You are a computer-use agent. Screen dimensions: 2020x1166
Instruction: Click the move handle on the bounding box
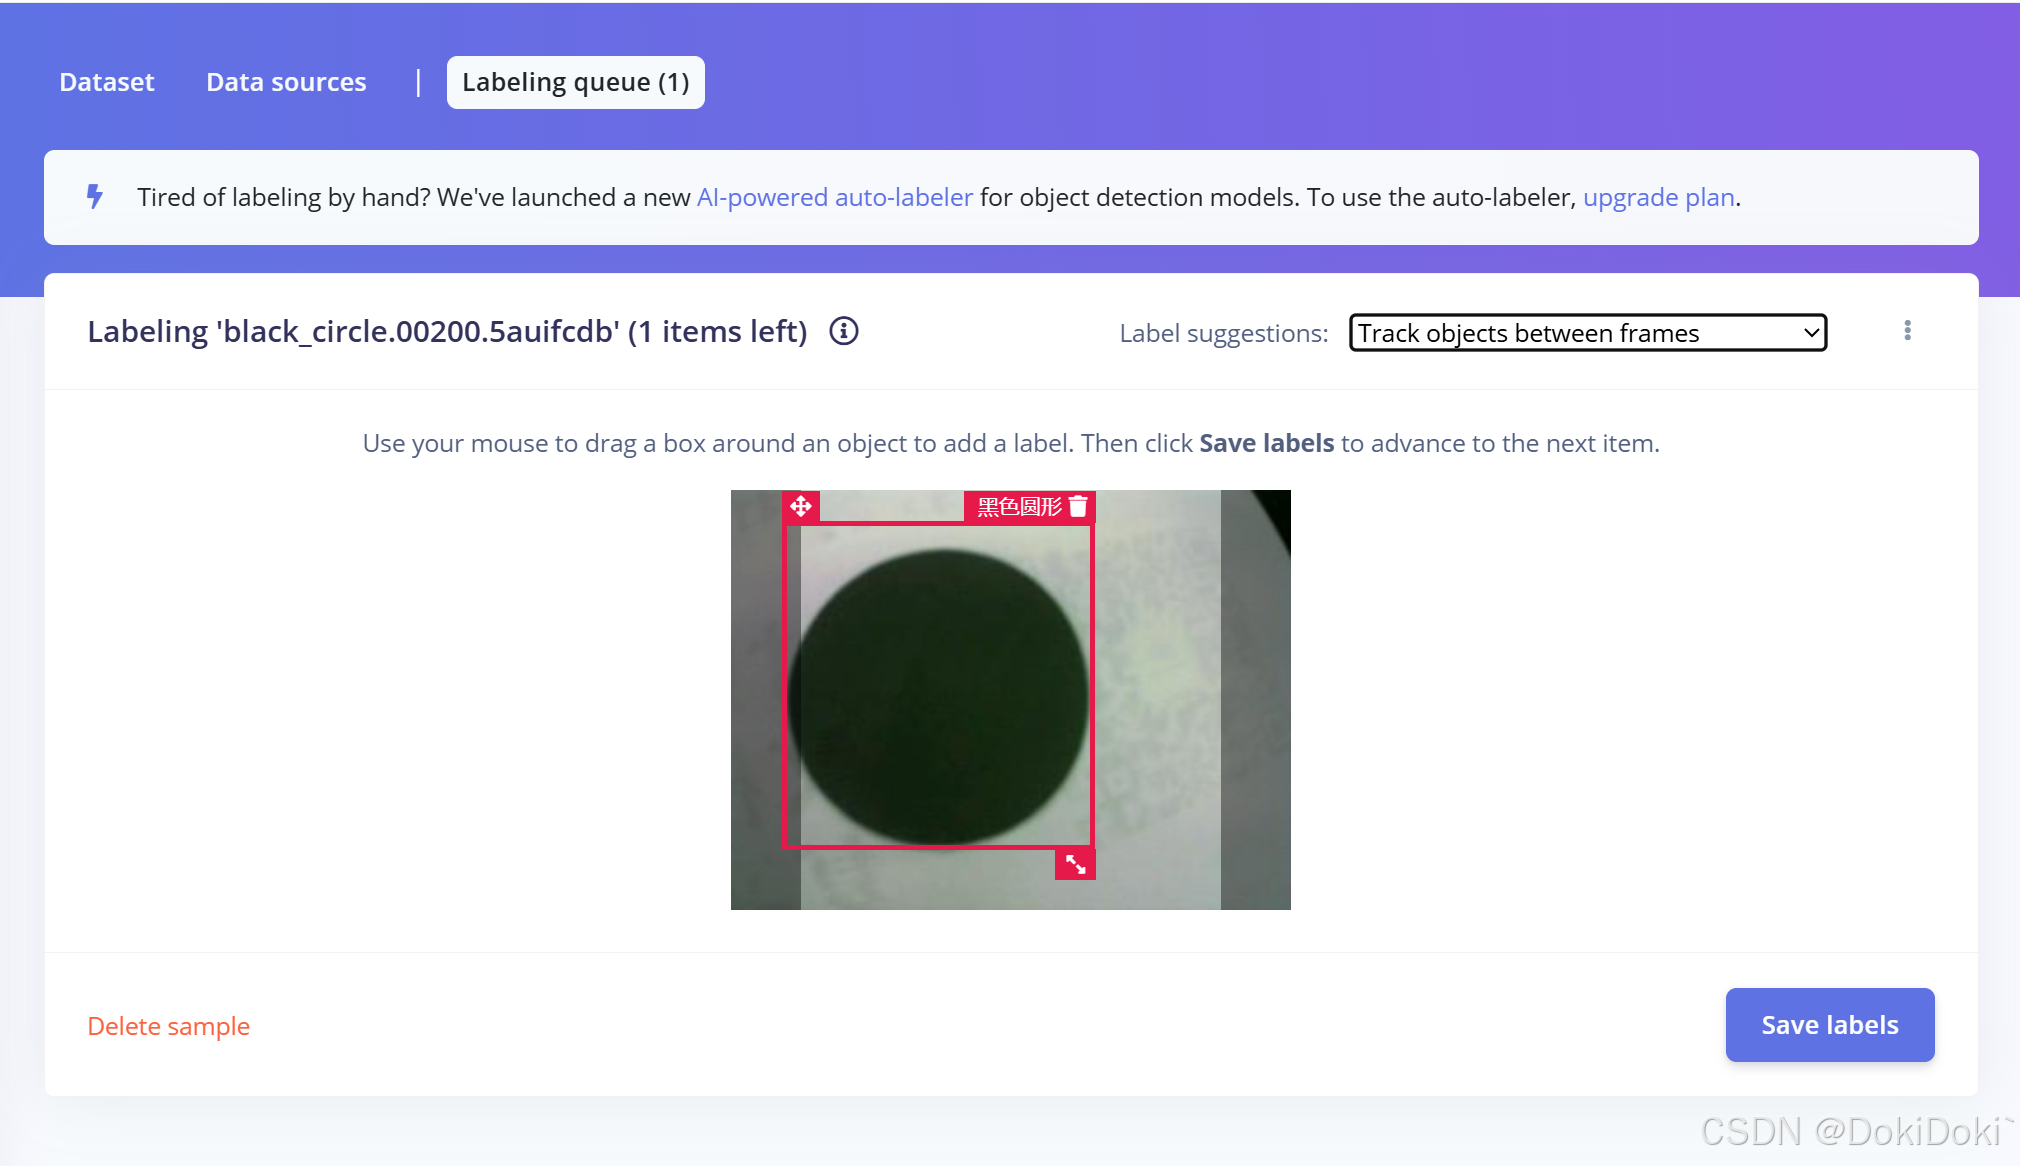(x=800, y=507)
